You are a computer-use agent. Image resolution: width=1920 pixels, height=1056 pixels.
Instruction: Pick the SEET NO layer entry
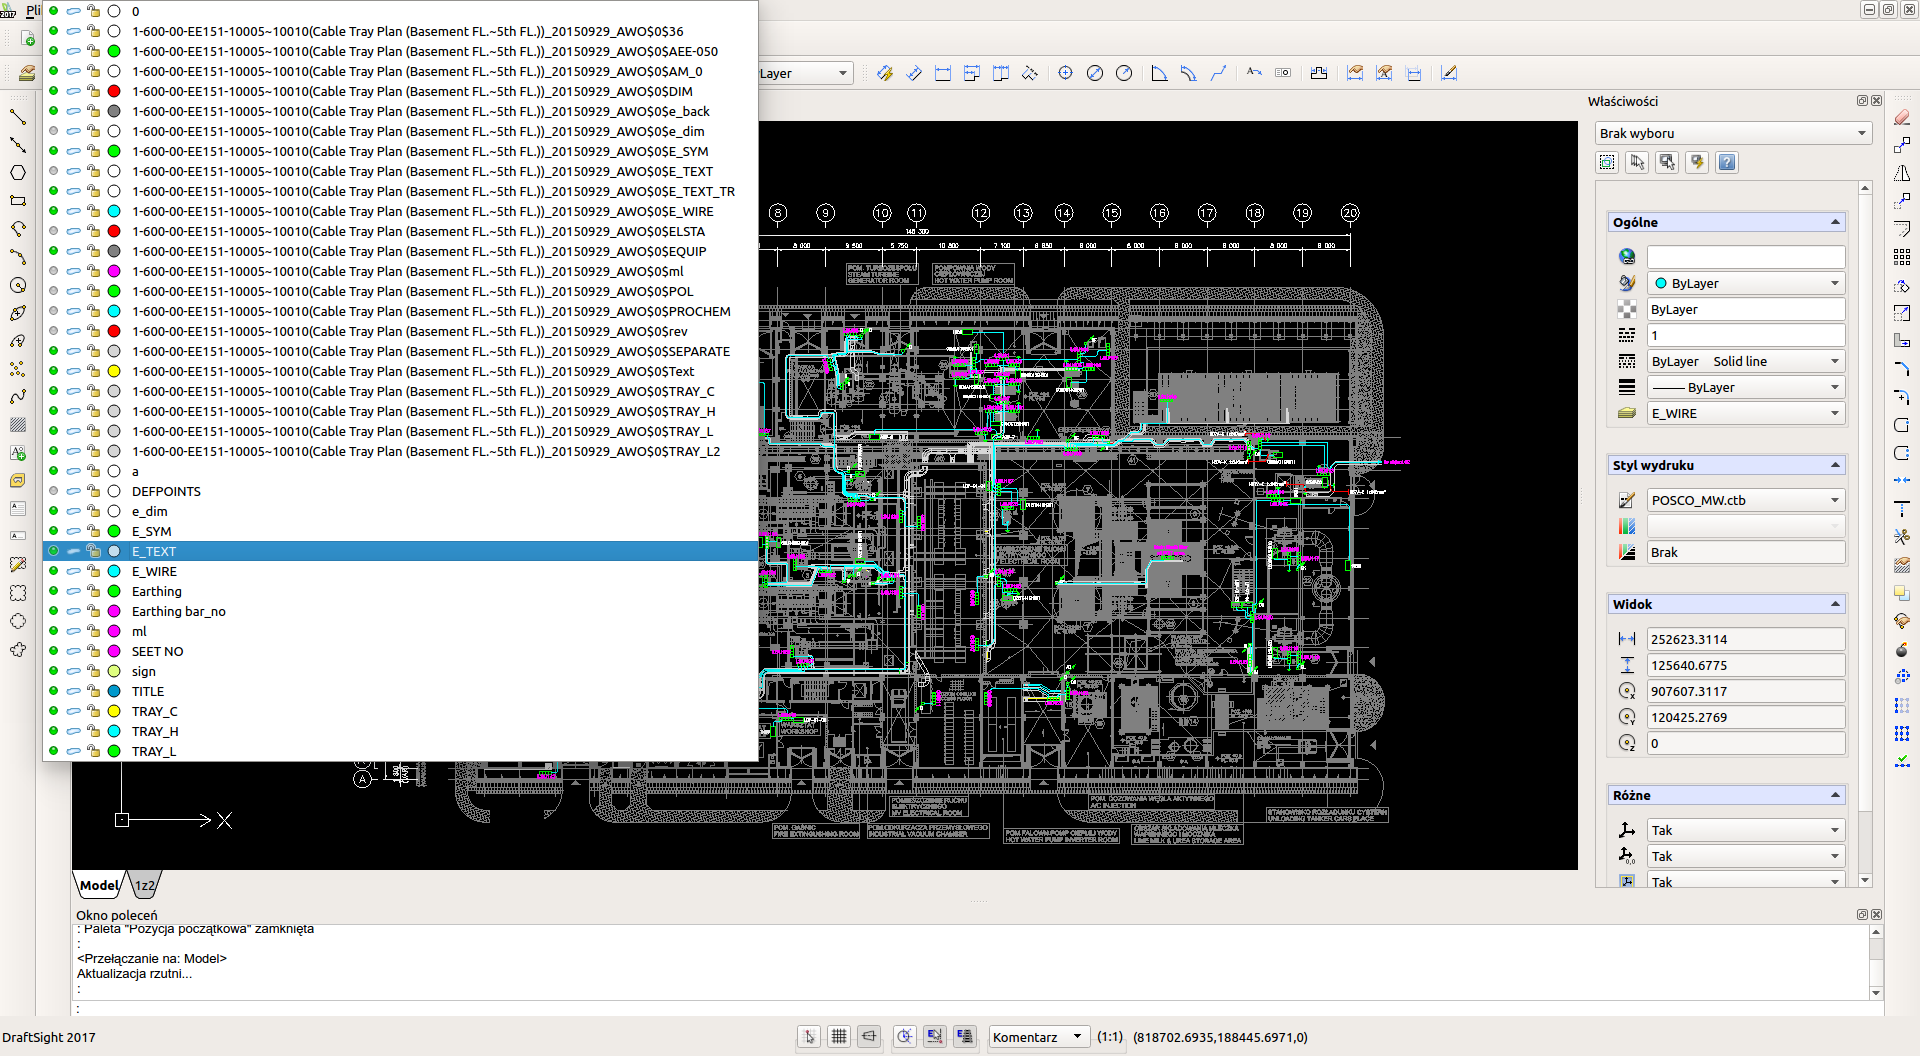click(157, 651)
